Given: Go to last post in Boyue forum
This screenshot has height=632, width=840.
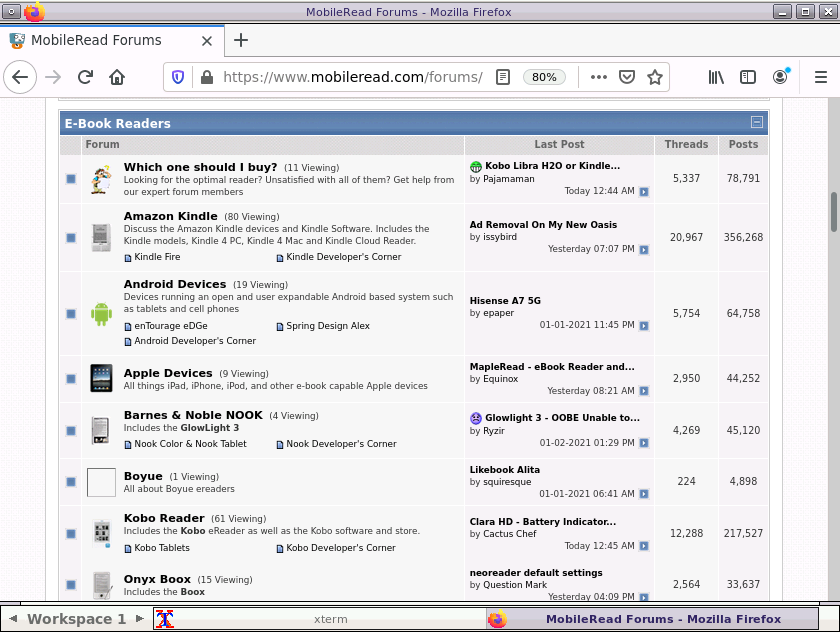Looking at the screenshot, I should point(644,494).
